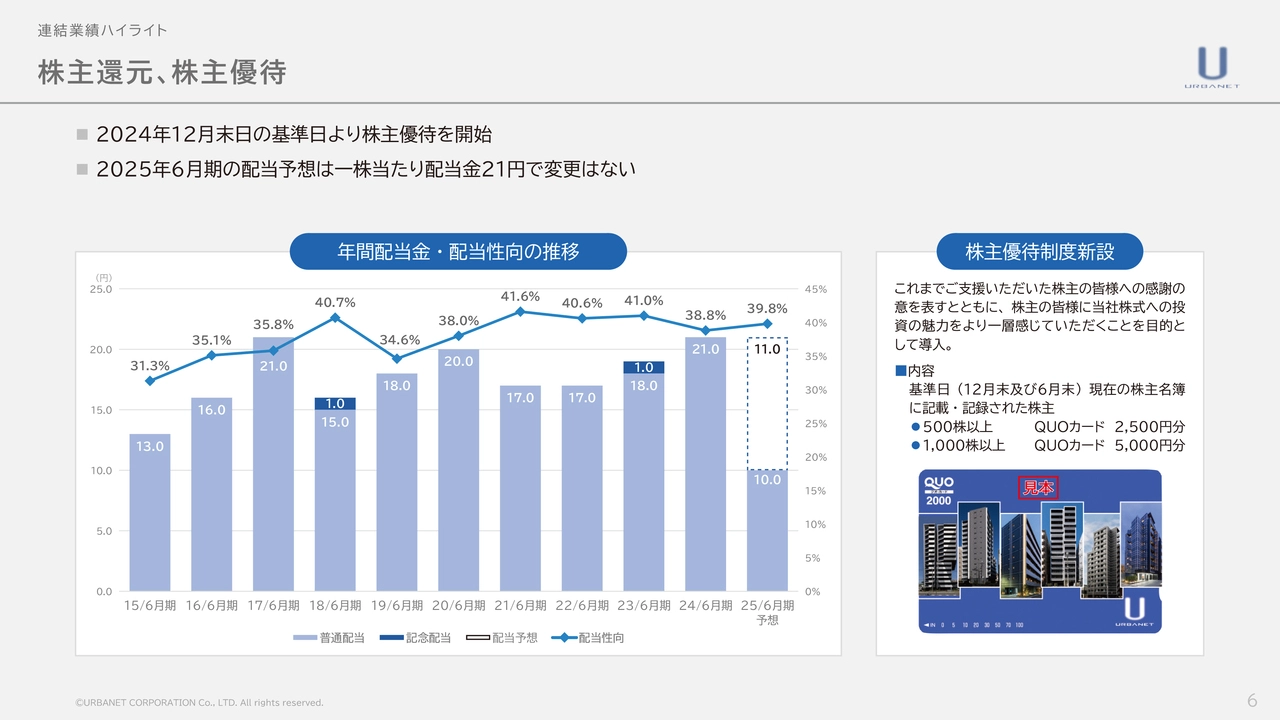The height and width of the screenshot is (720, 1280).
Task: Click the 35.1% payout ratio data label
Action: [212, 339]
